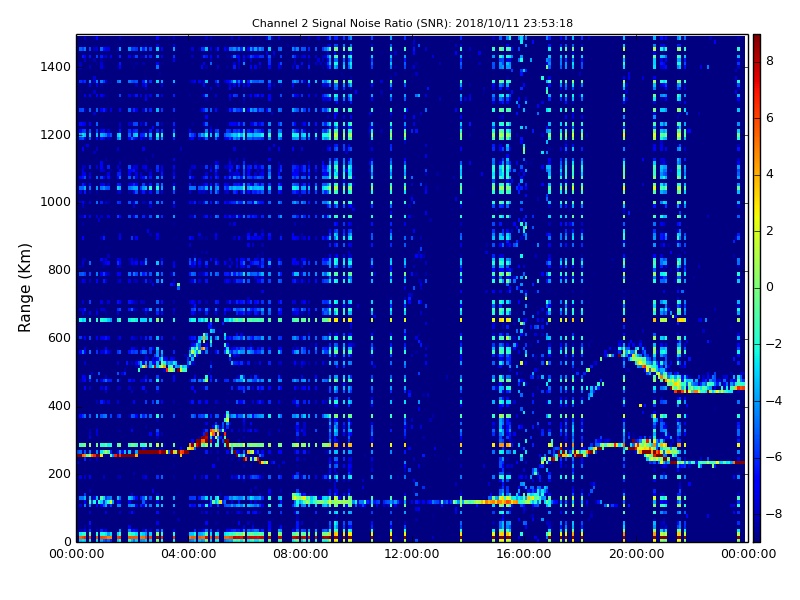Click the Range (Km) y-axis label
The width and height of the screenshot is (800, 600).
coord(25,287)
